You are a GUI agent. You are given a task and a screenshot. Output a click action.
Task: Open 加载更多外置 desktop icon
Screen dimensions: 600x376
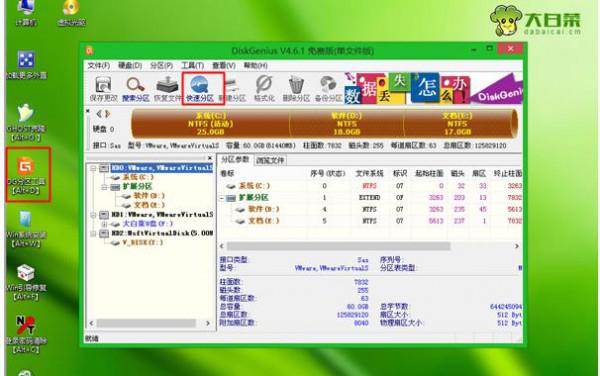point(26,65)
